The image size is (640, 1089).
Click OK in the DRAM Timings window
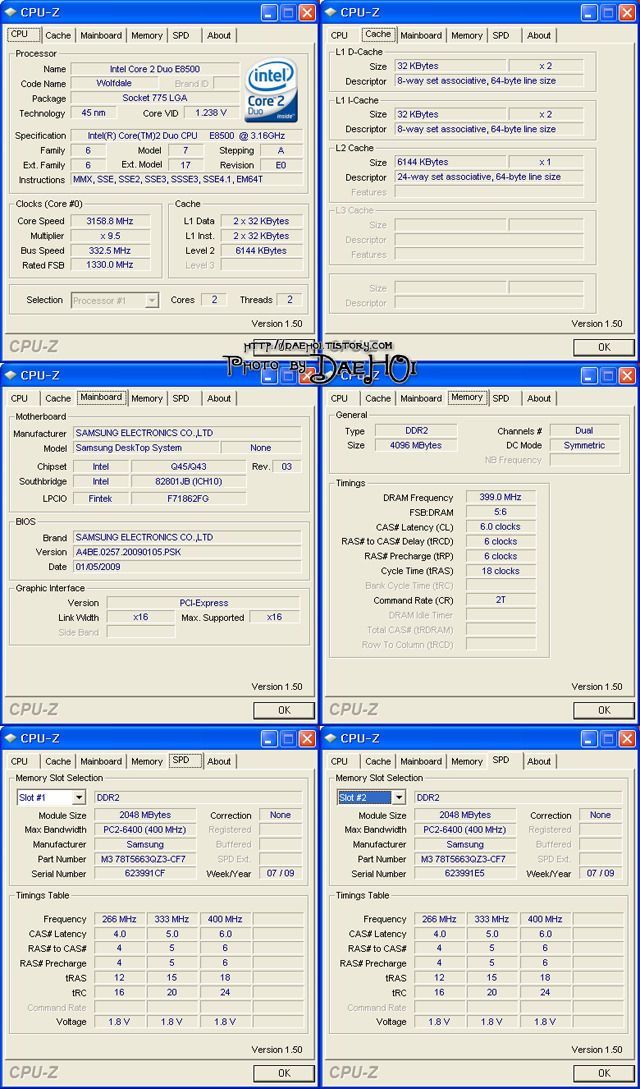pyautogui.click(x=604, y=710)
